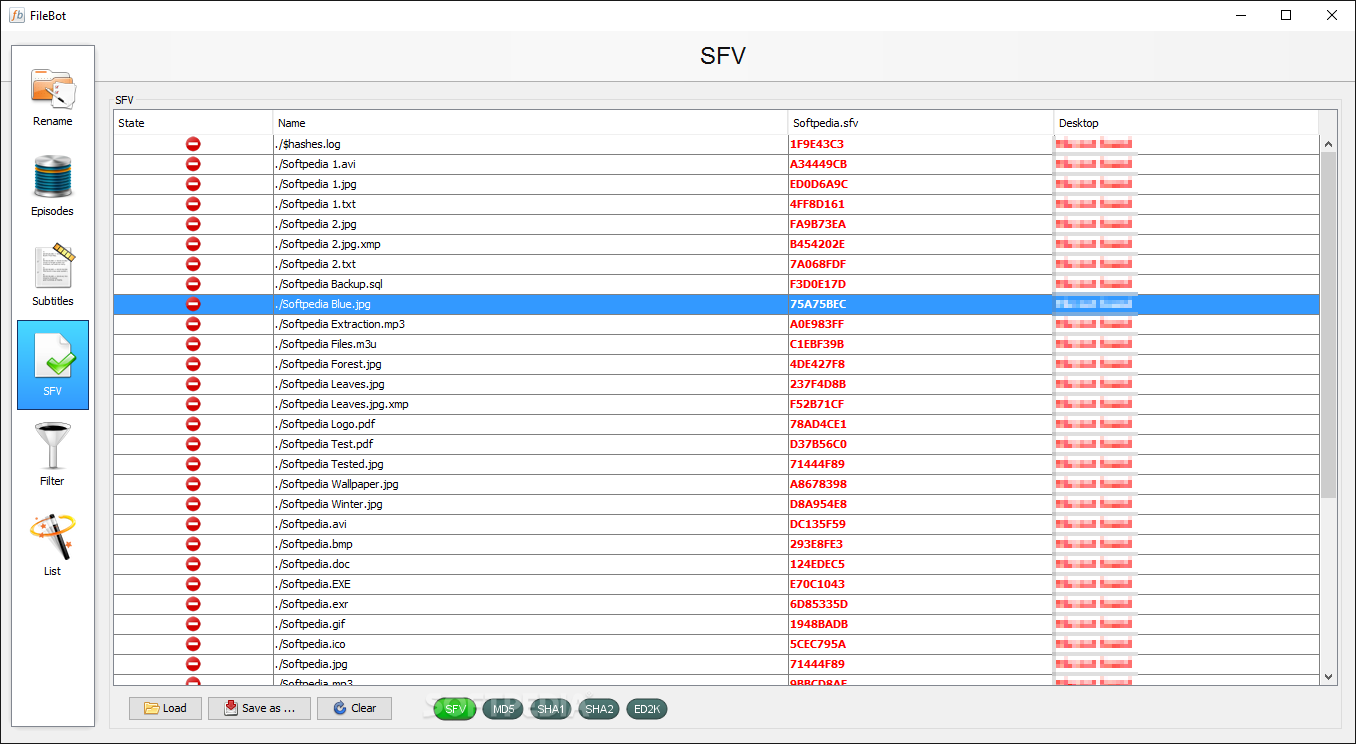This screenshot has height=744, width=1356.
Task: Open the Rename panel
Action: [53, 95]
